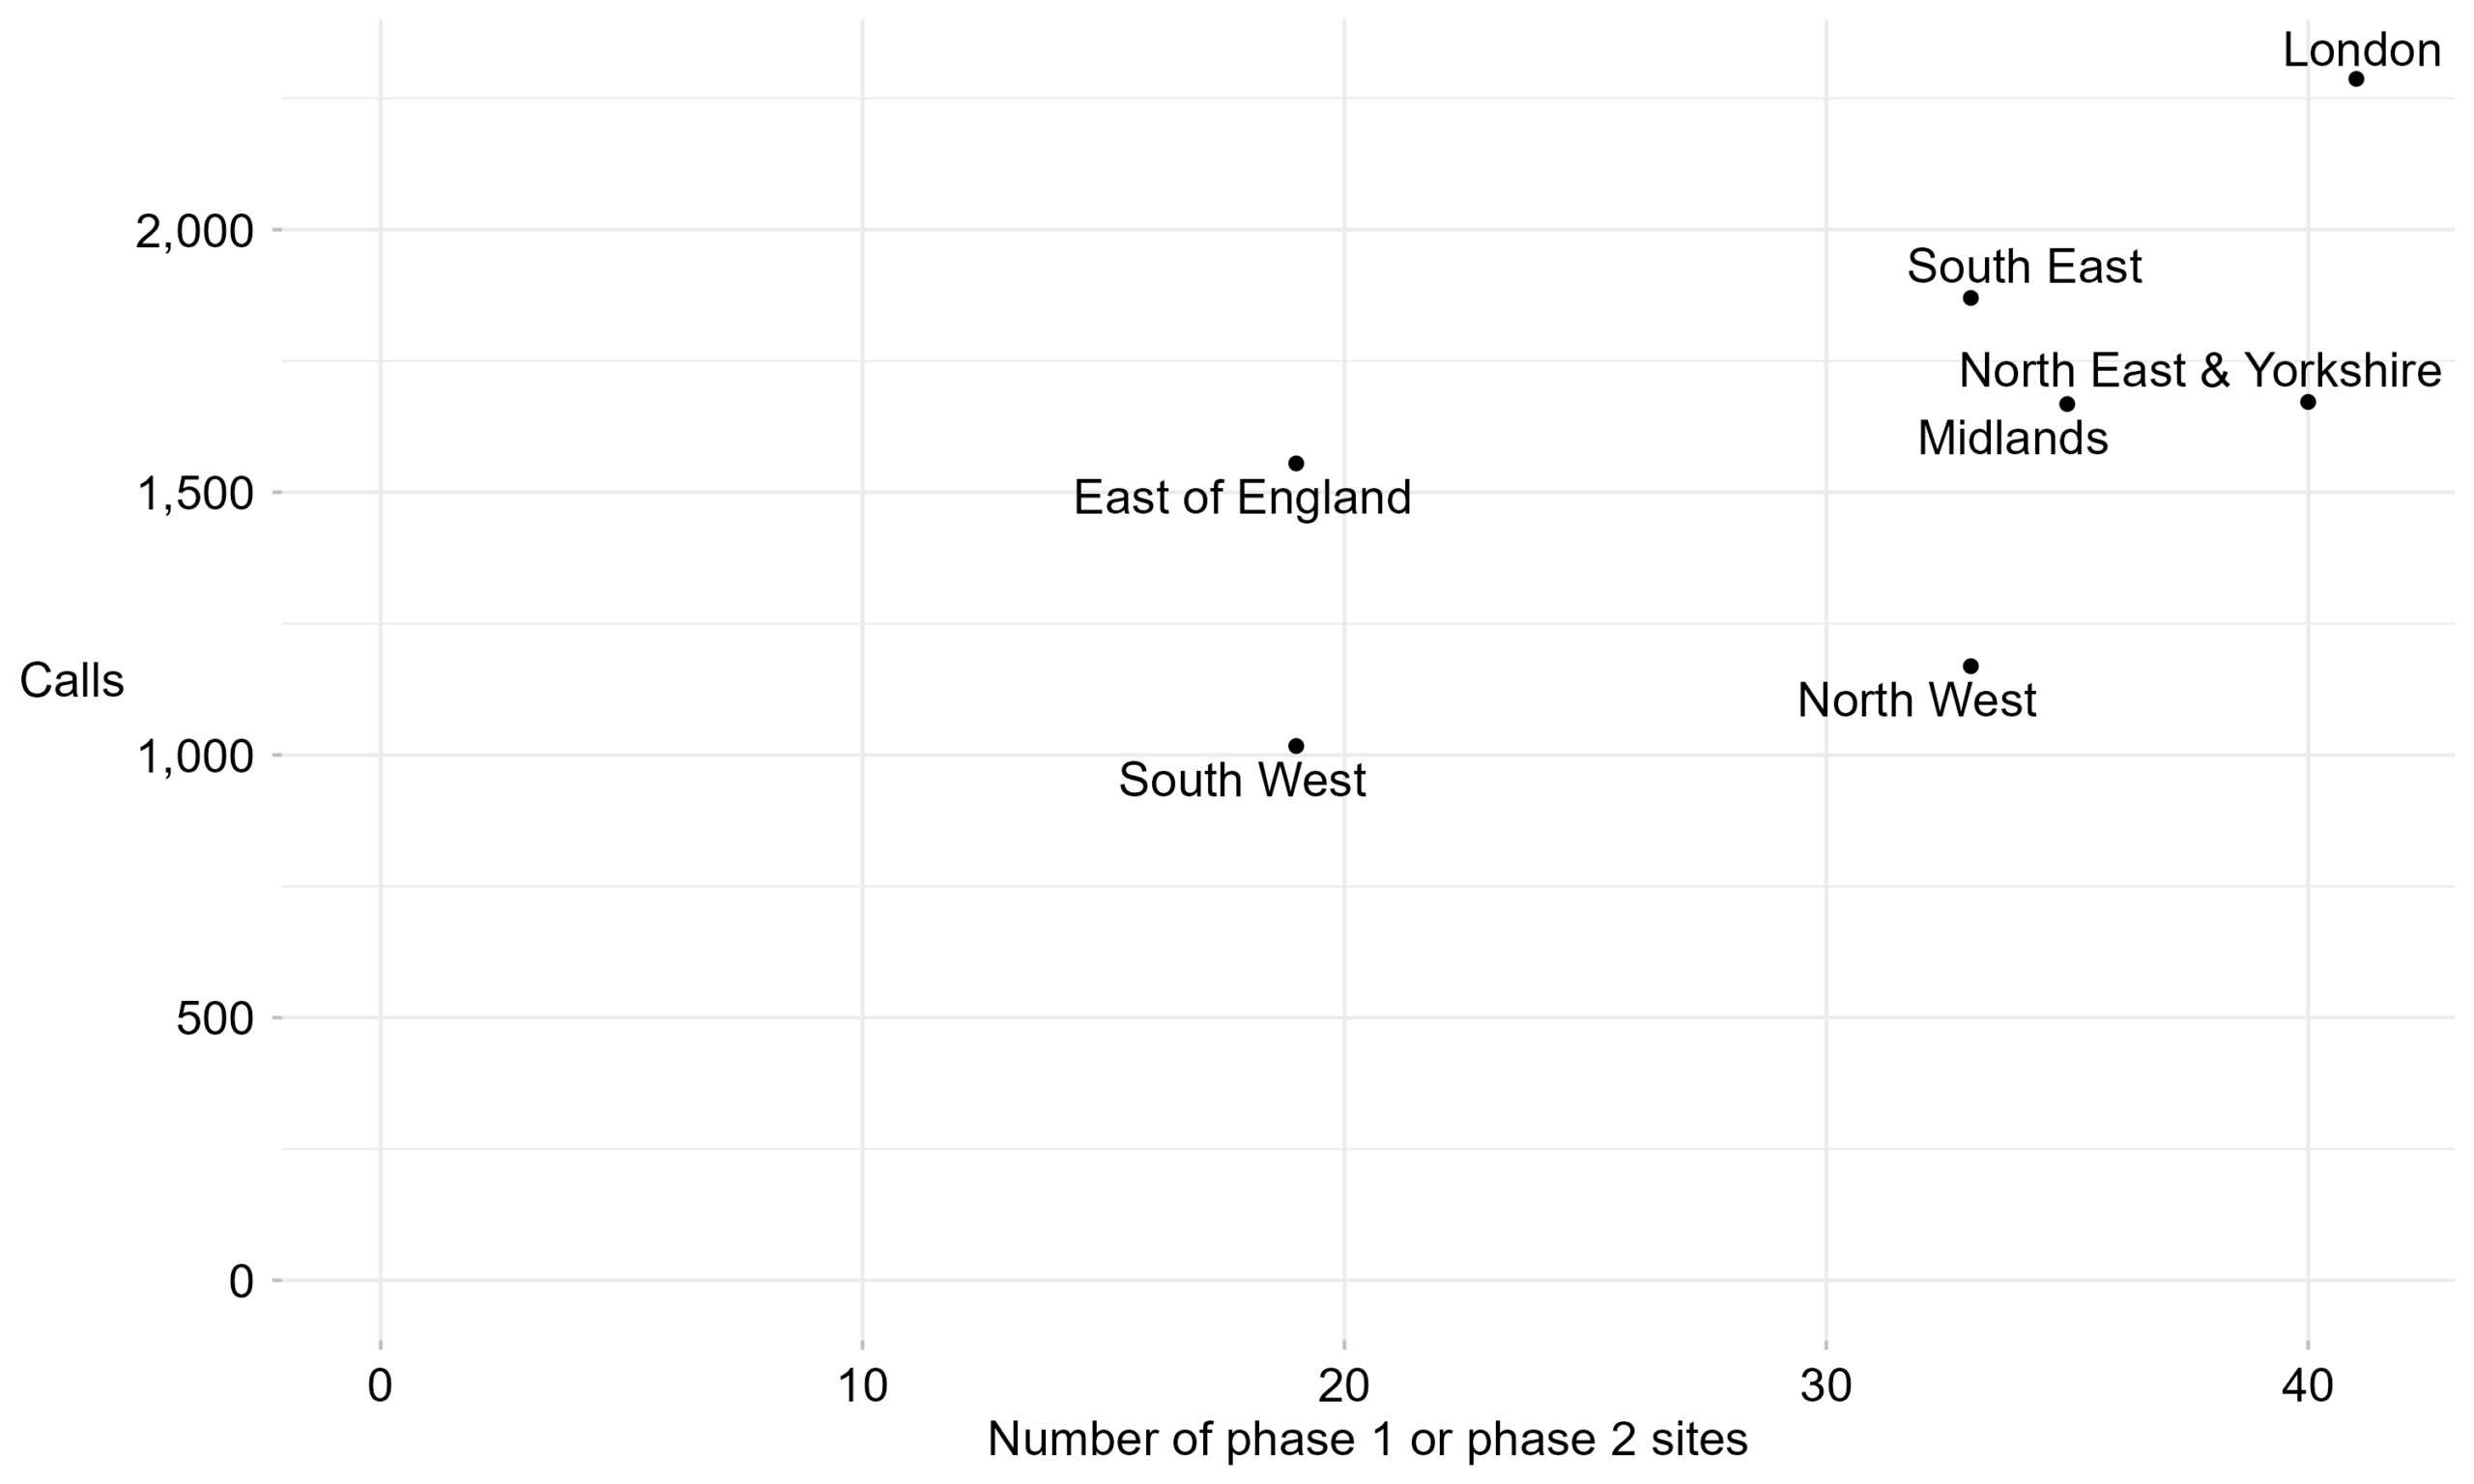
Task: Click the North East & Yorkshire label
Action: pyautogui.click(x=2200, y=370)
